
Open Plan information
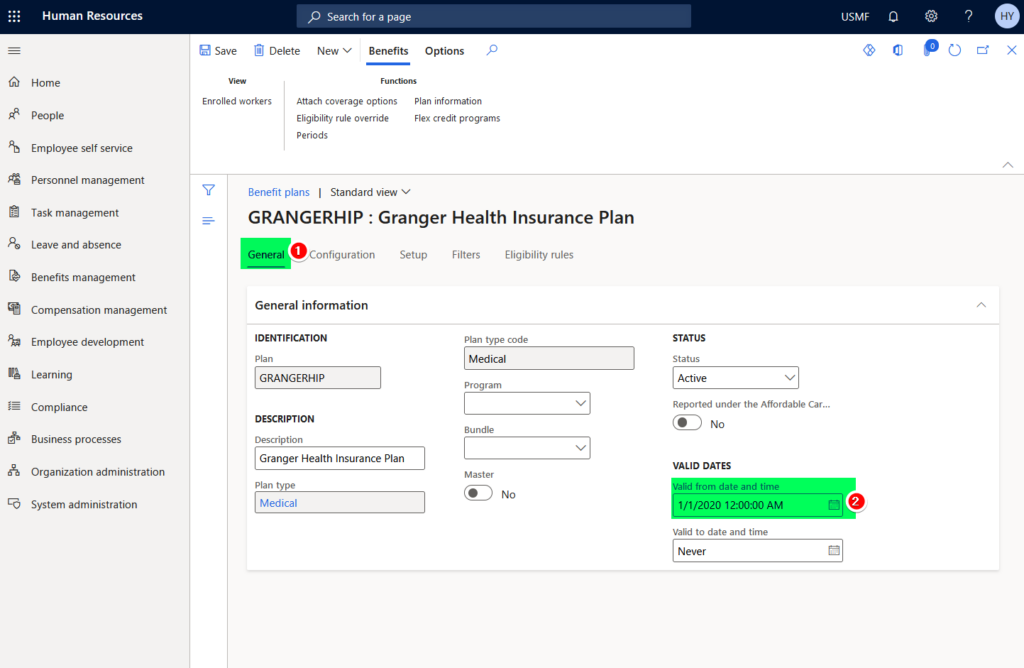pyautogui.click(x=448, y=101)
